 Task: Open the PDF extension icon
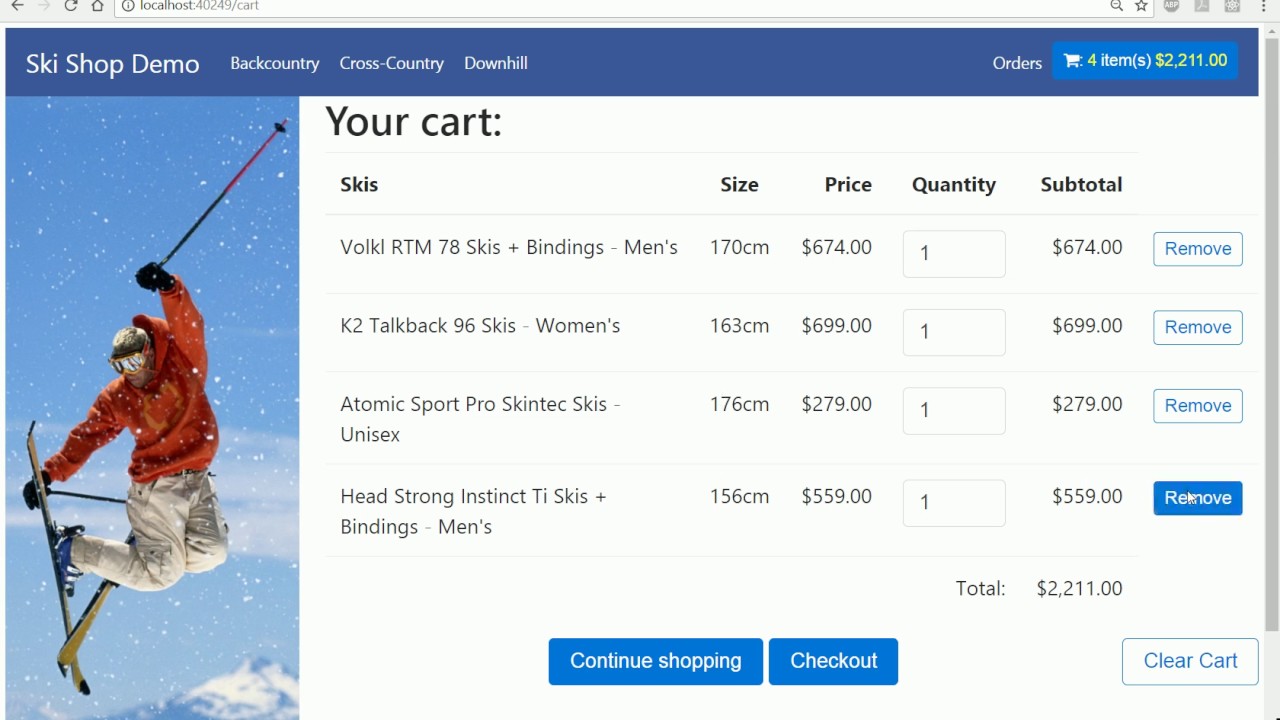point(1202,5)
